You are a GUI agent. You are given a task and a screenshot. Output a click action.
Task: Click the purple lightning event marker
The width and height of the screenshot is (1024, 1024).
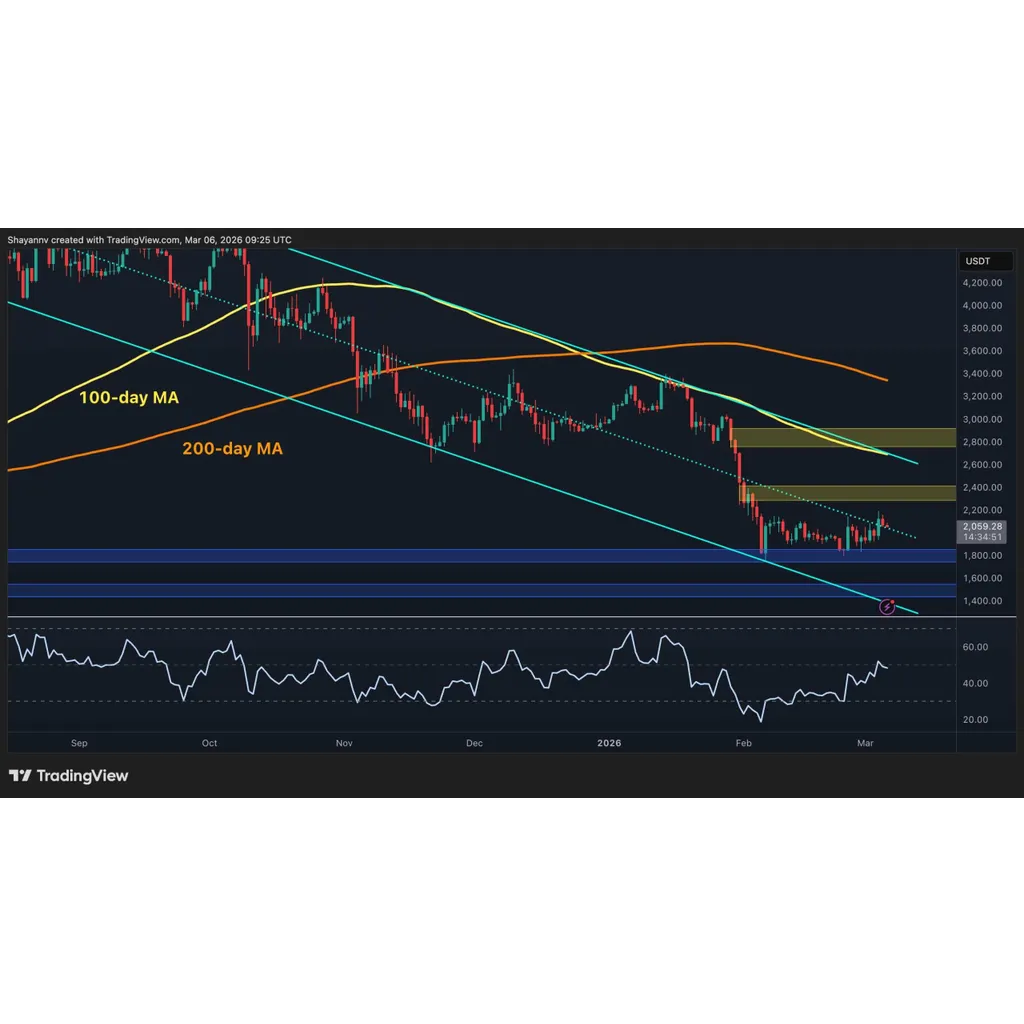coord(887,607)
